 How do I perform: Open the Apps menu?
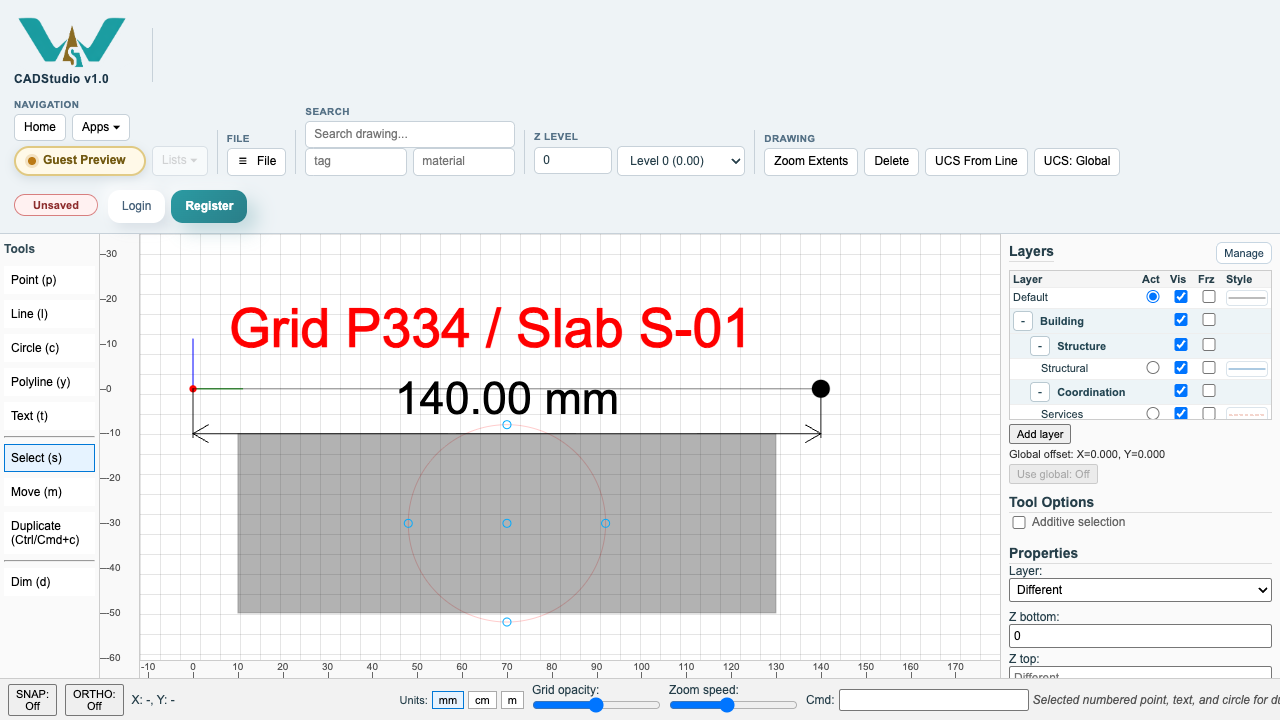tap(101, 127)
